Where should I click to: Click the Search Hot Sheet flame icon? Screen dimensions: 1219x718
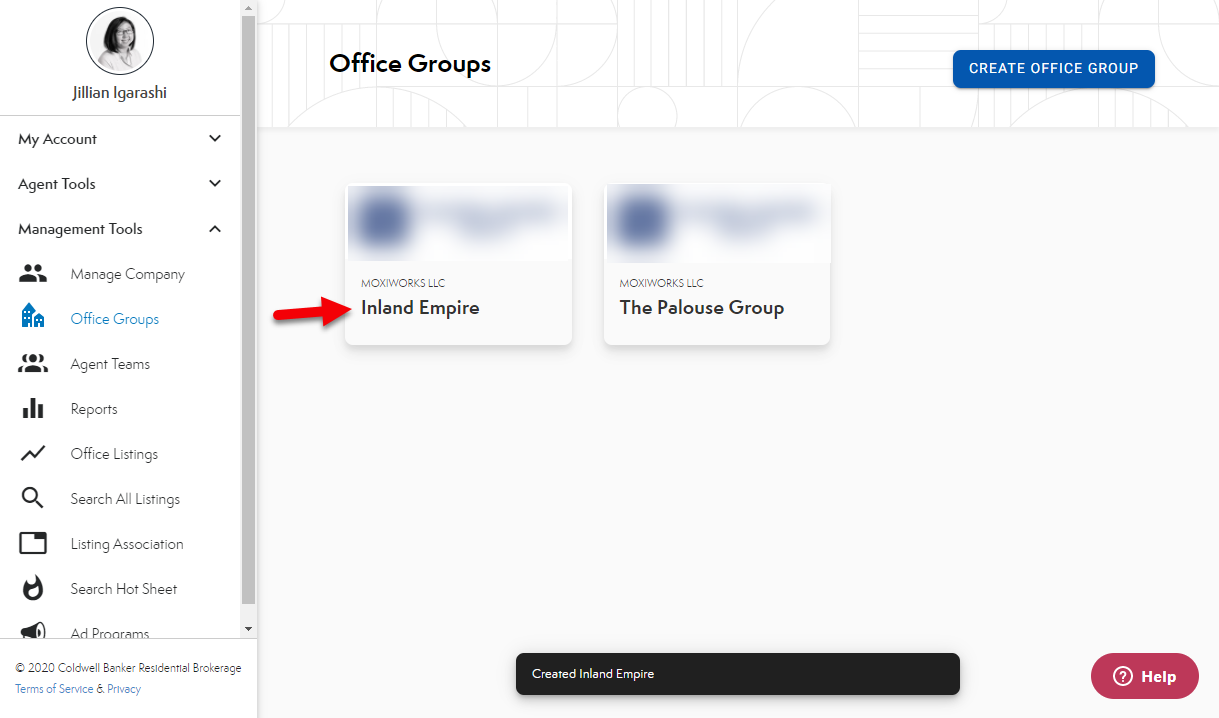coord(33,589)
